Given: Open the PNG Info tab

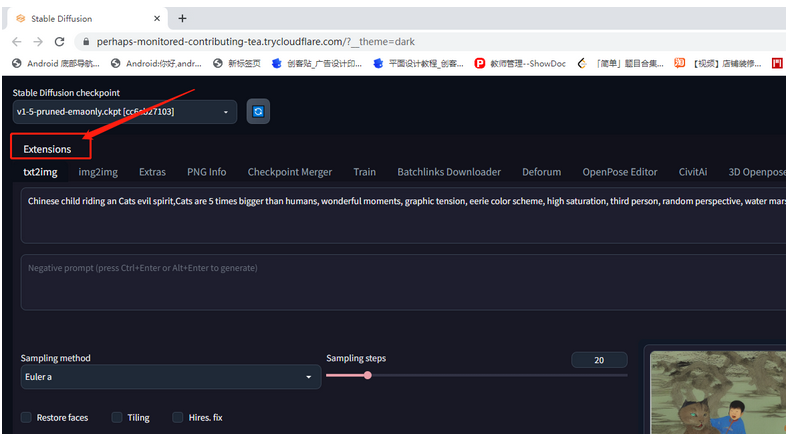Looking at the screenshot, I should [x=207, y=172].
